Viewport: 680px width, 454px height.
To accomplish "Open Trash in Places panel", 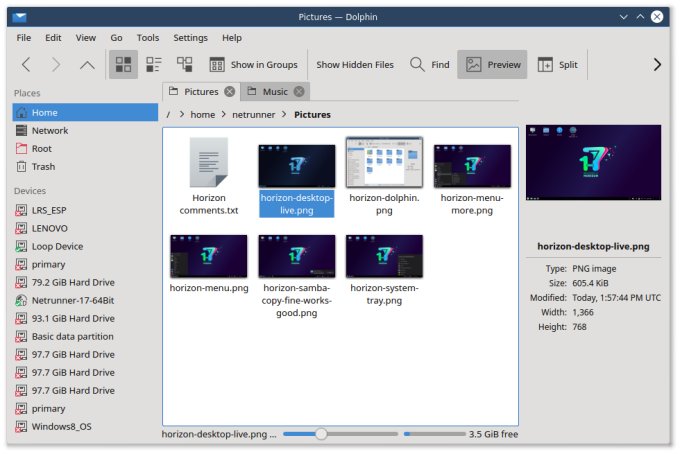I will [x=43, y=167].
